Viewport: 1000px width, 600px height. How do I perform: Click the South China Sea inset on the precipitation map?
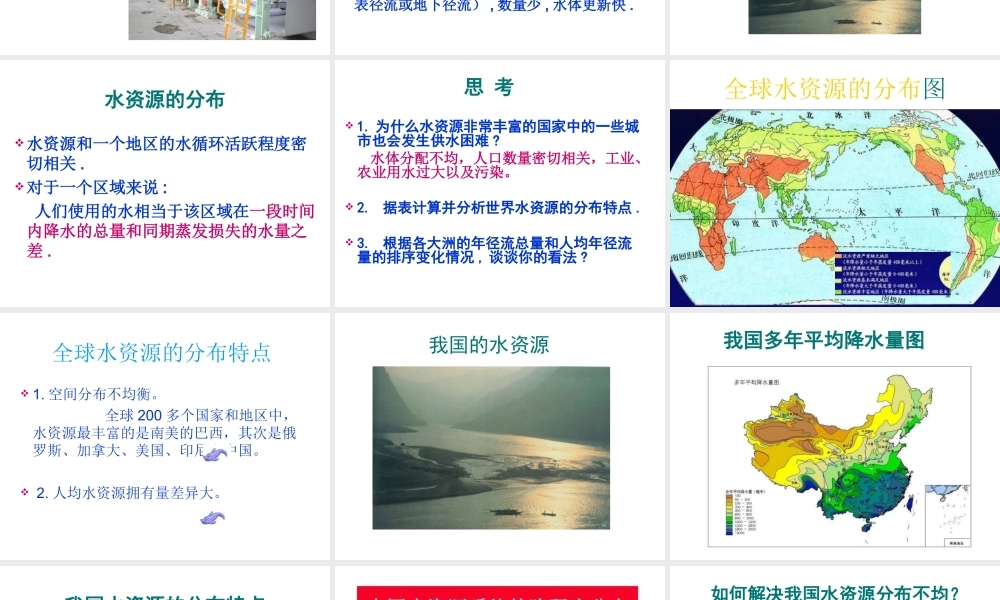click(x=948, y=516)
